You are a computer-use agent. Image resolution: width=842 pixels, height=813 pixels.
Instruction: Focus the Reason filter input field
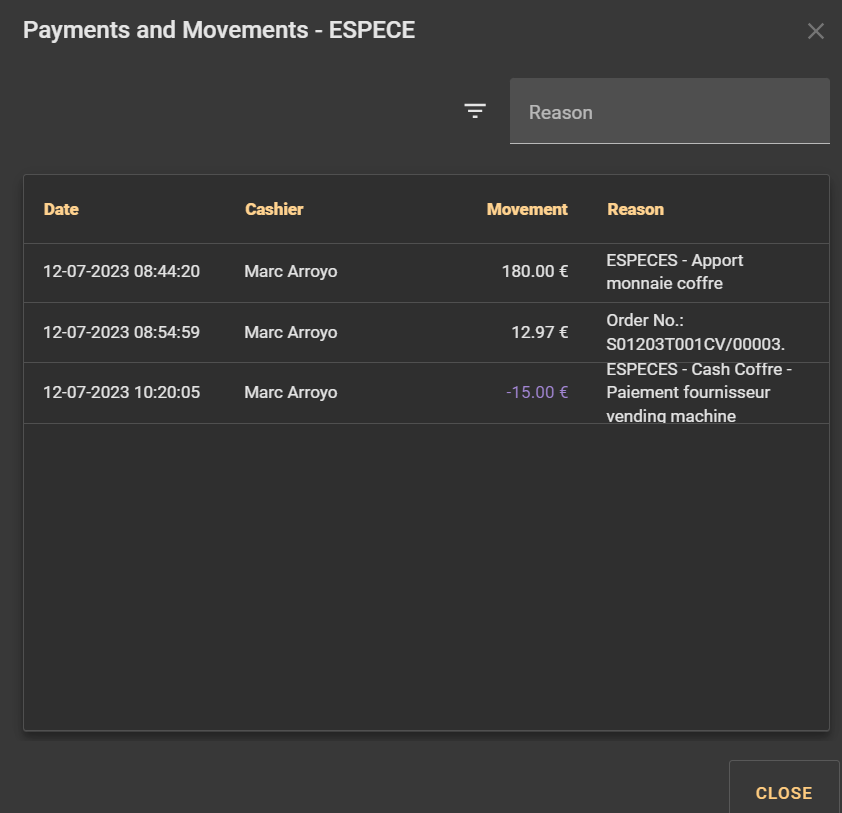(669, 112)
